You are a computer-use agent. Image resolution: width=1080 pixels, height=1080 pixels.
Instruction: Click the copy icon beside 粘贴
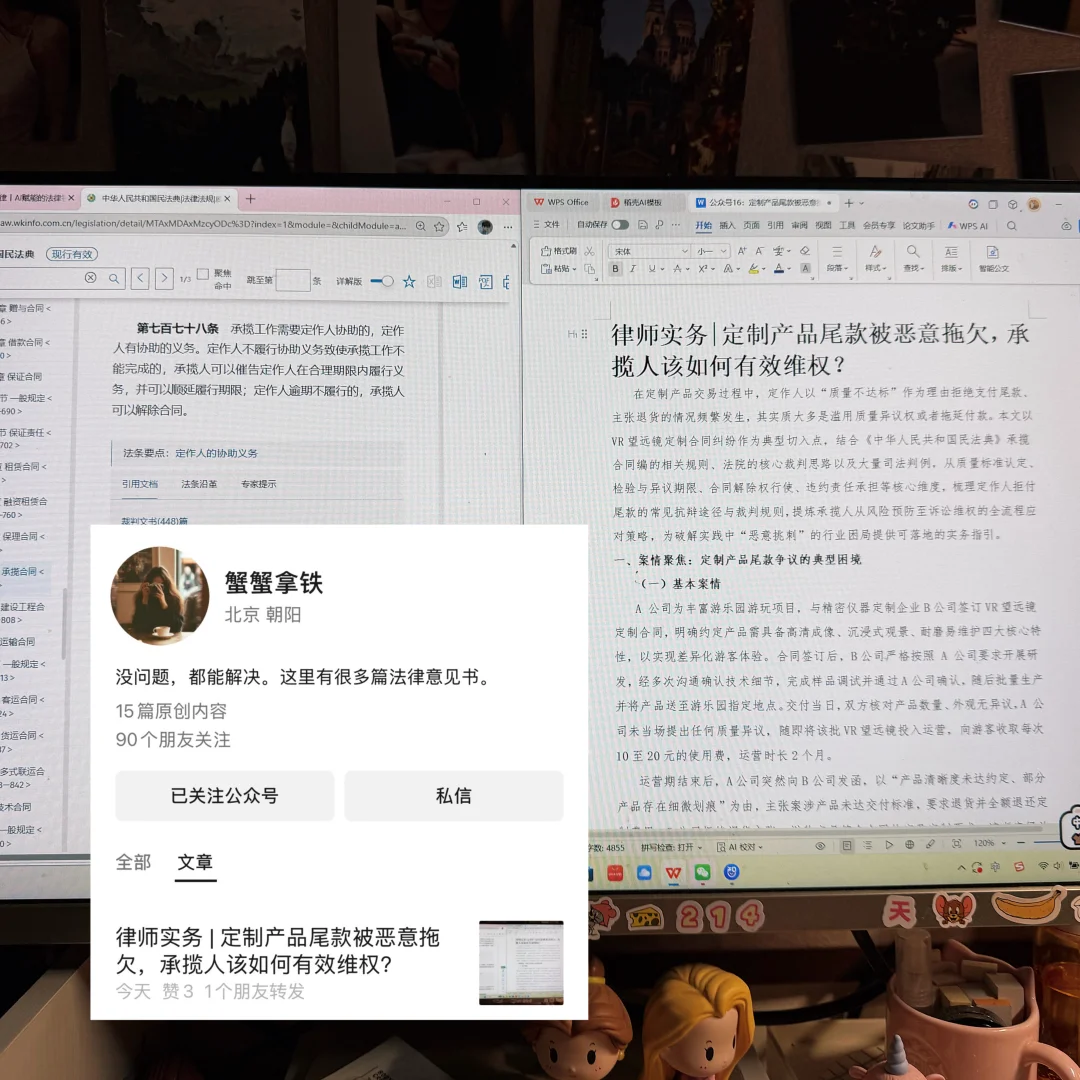590,269
